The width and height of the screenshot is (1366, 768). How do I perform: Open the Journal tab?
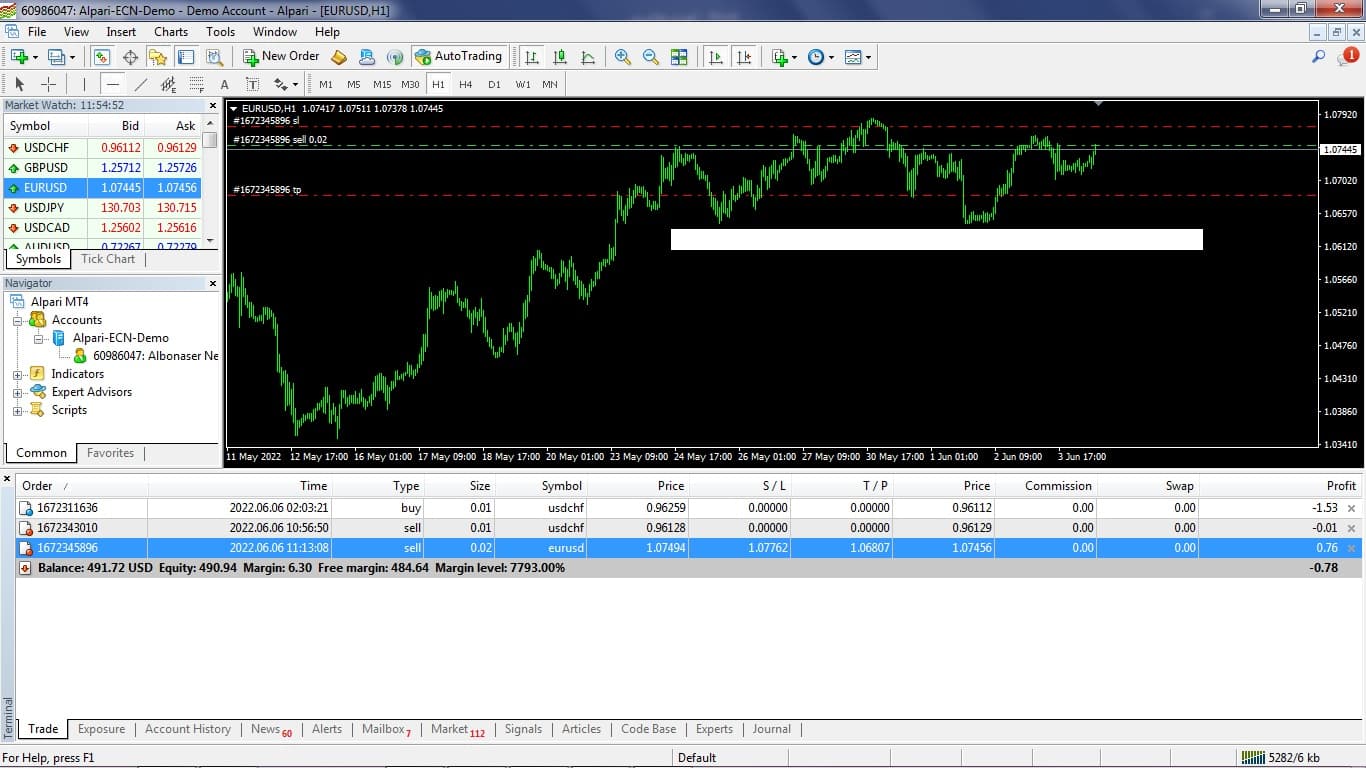click(x=771, y=729)
